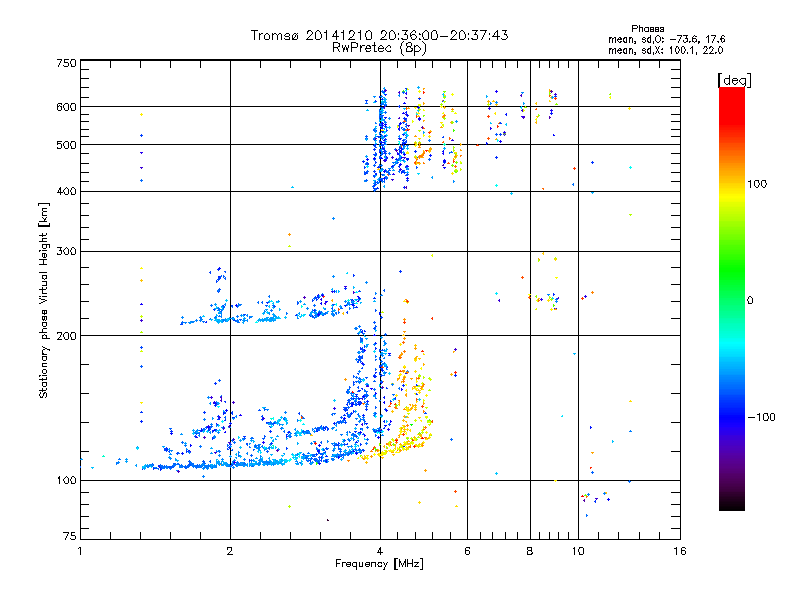Click the x-axis tick label '8'
This screenshot has width=800, height=600.
[530, 551]
